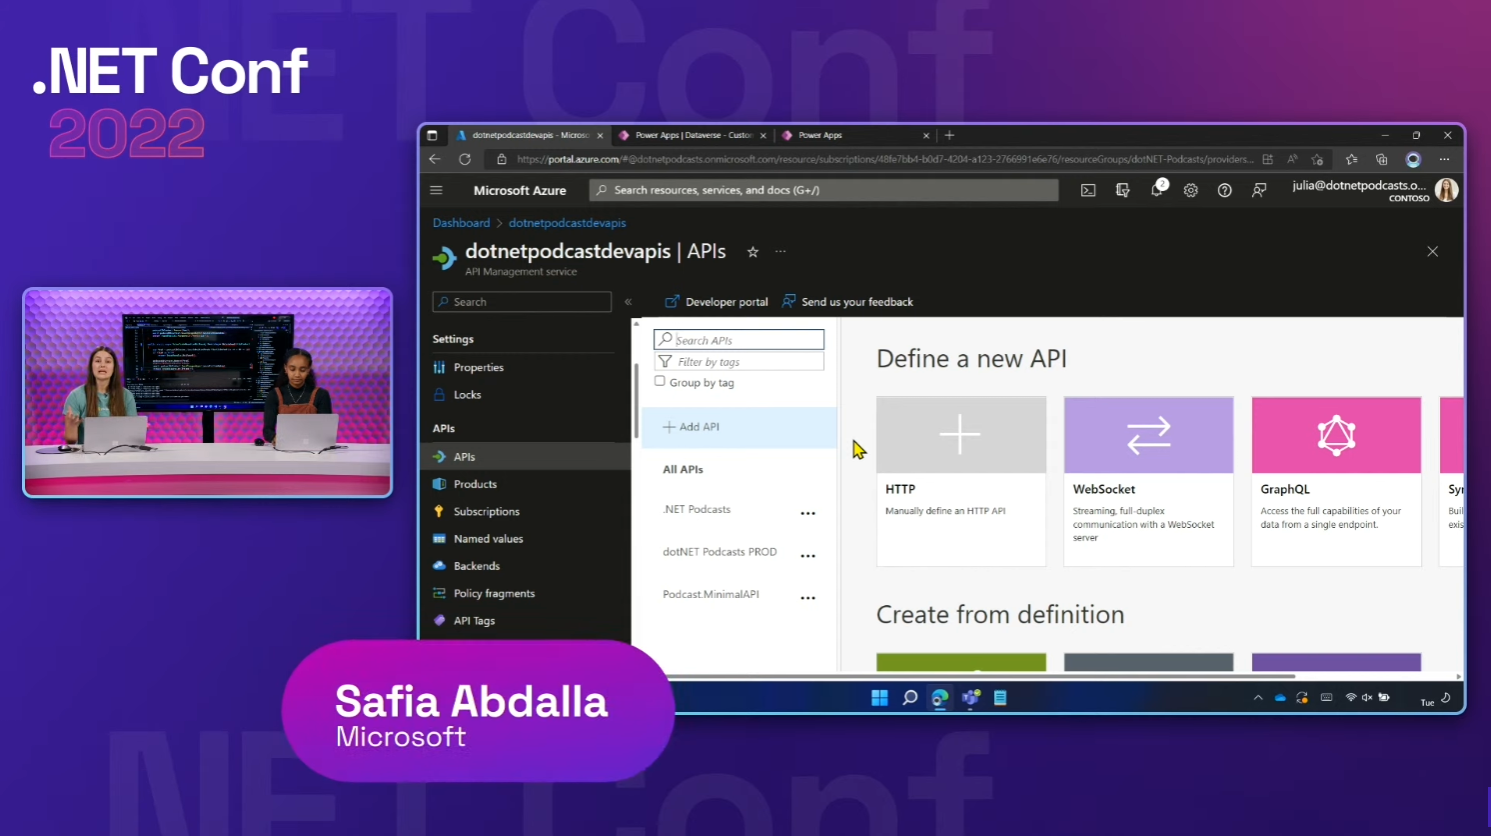Open the browser Favorites list
The width and height of the screenshot is (1491, 836).
(x=1352, y=159)
